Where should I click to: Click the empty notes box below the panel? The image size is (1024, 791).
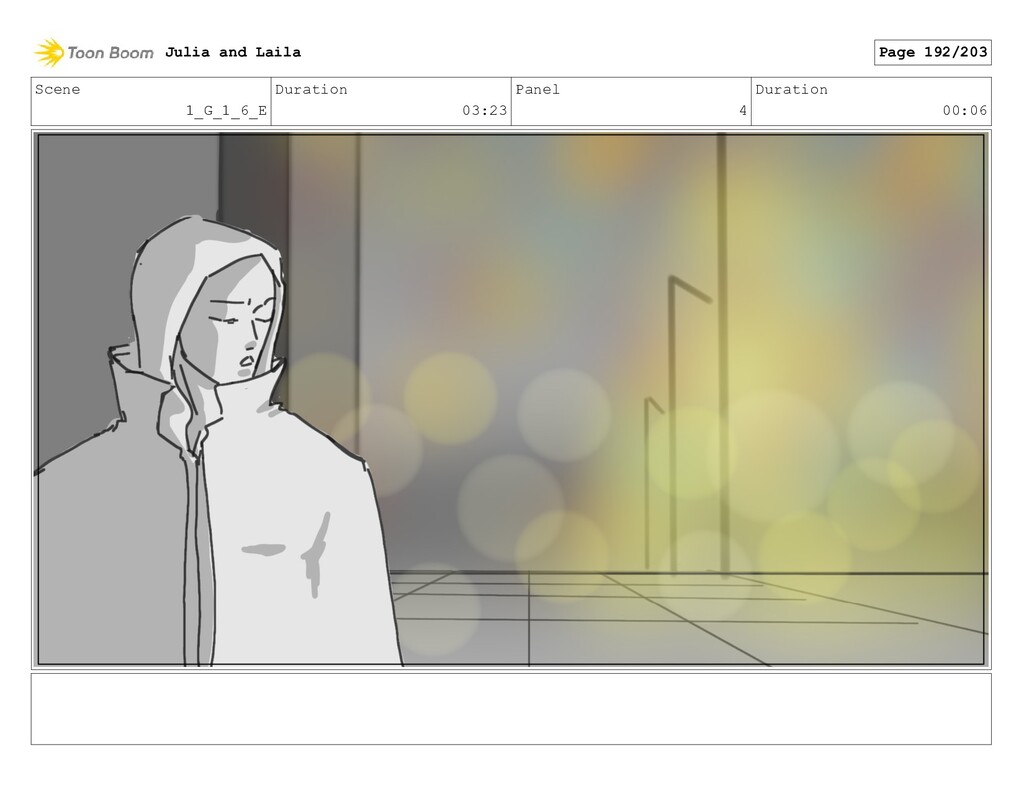[x=511, y=709]
